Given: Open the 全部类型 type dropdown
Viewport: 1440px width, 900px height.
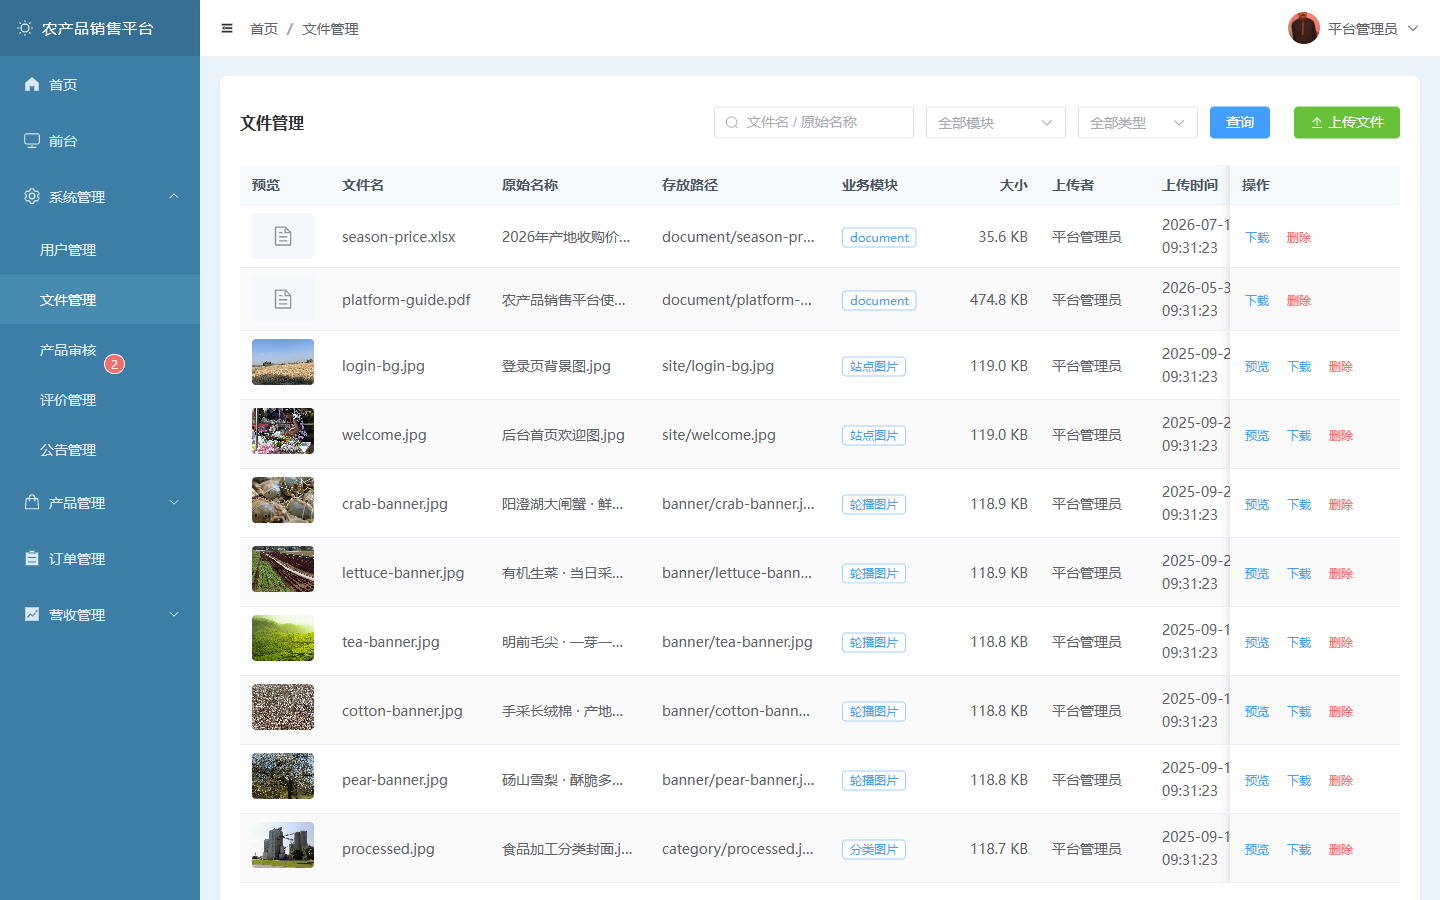Looking at the screenshot, I should (x=1138, y=123).
